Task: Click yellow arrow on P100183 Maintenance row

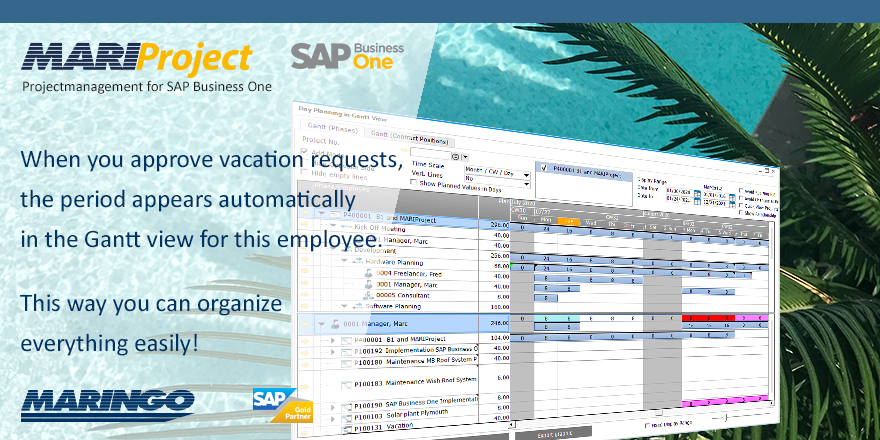Action: [x=304, y=386]
